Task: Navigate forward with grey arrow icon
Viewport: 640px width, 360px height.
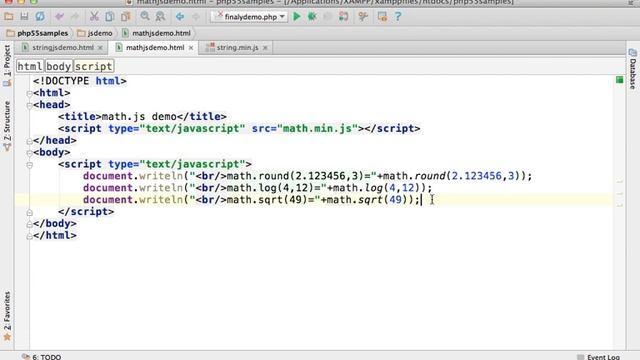Action: (x=196, y=17)
